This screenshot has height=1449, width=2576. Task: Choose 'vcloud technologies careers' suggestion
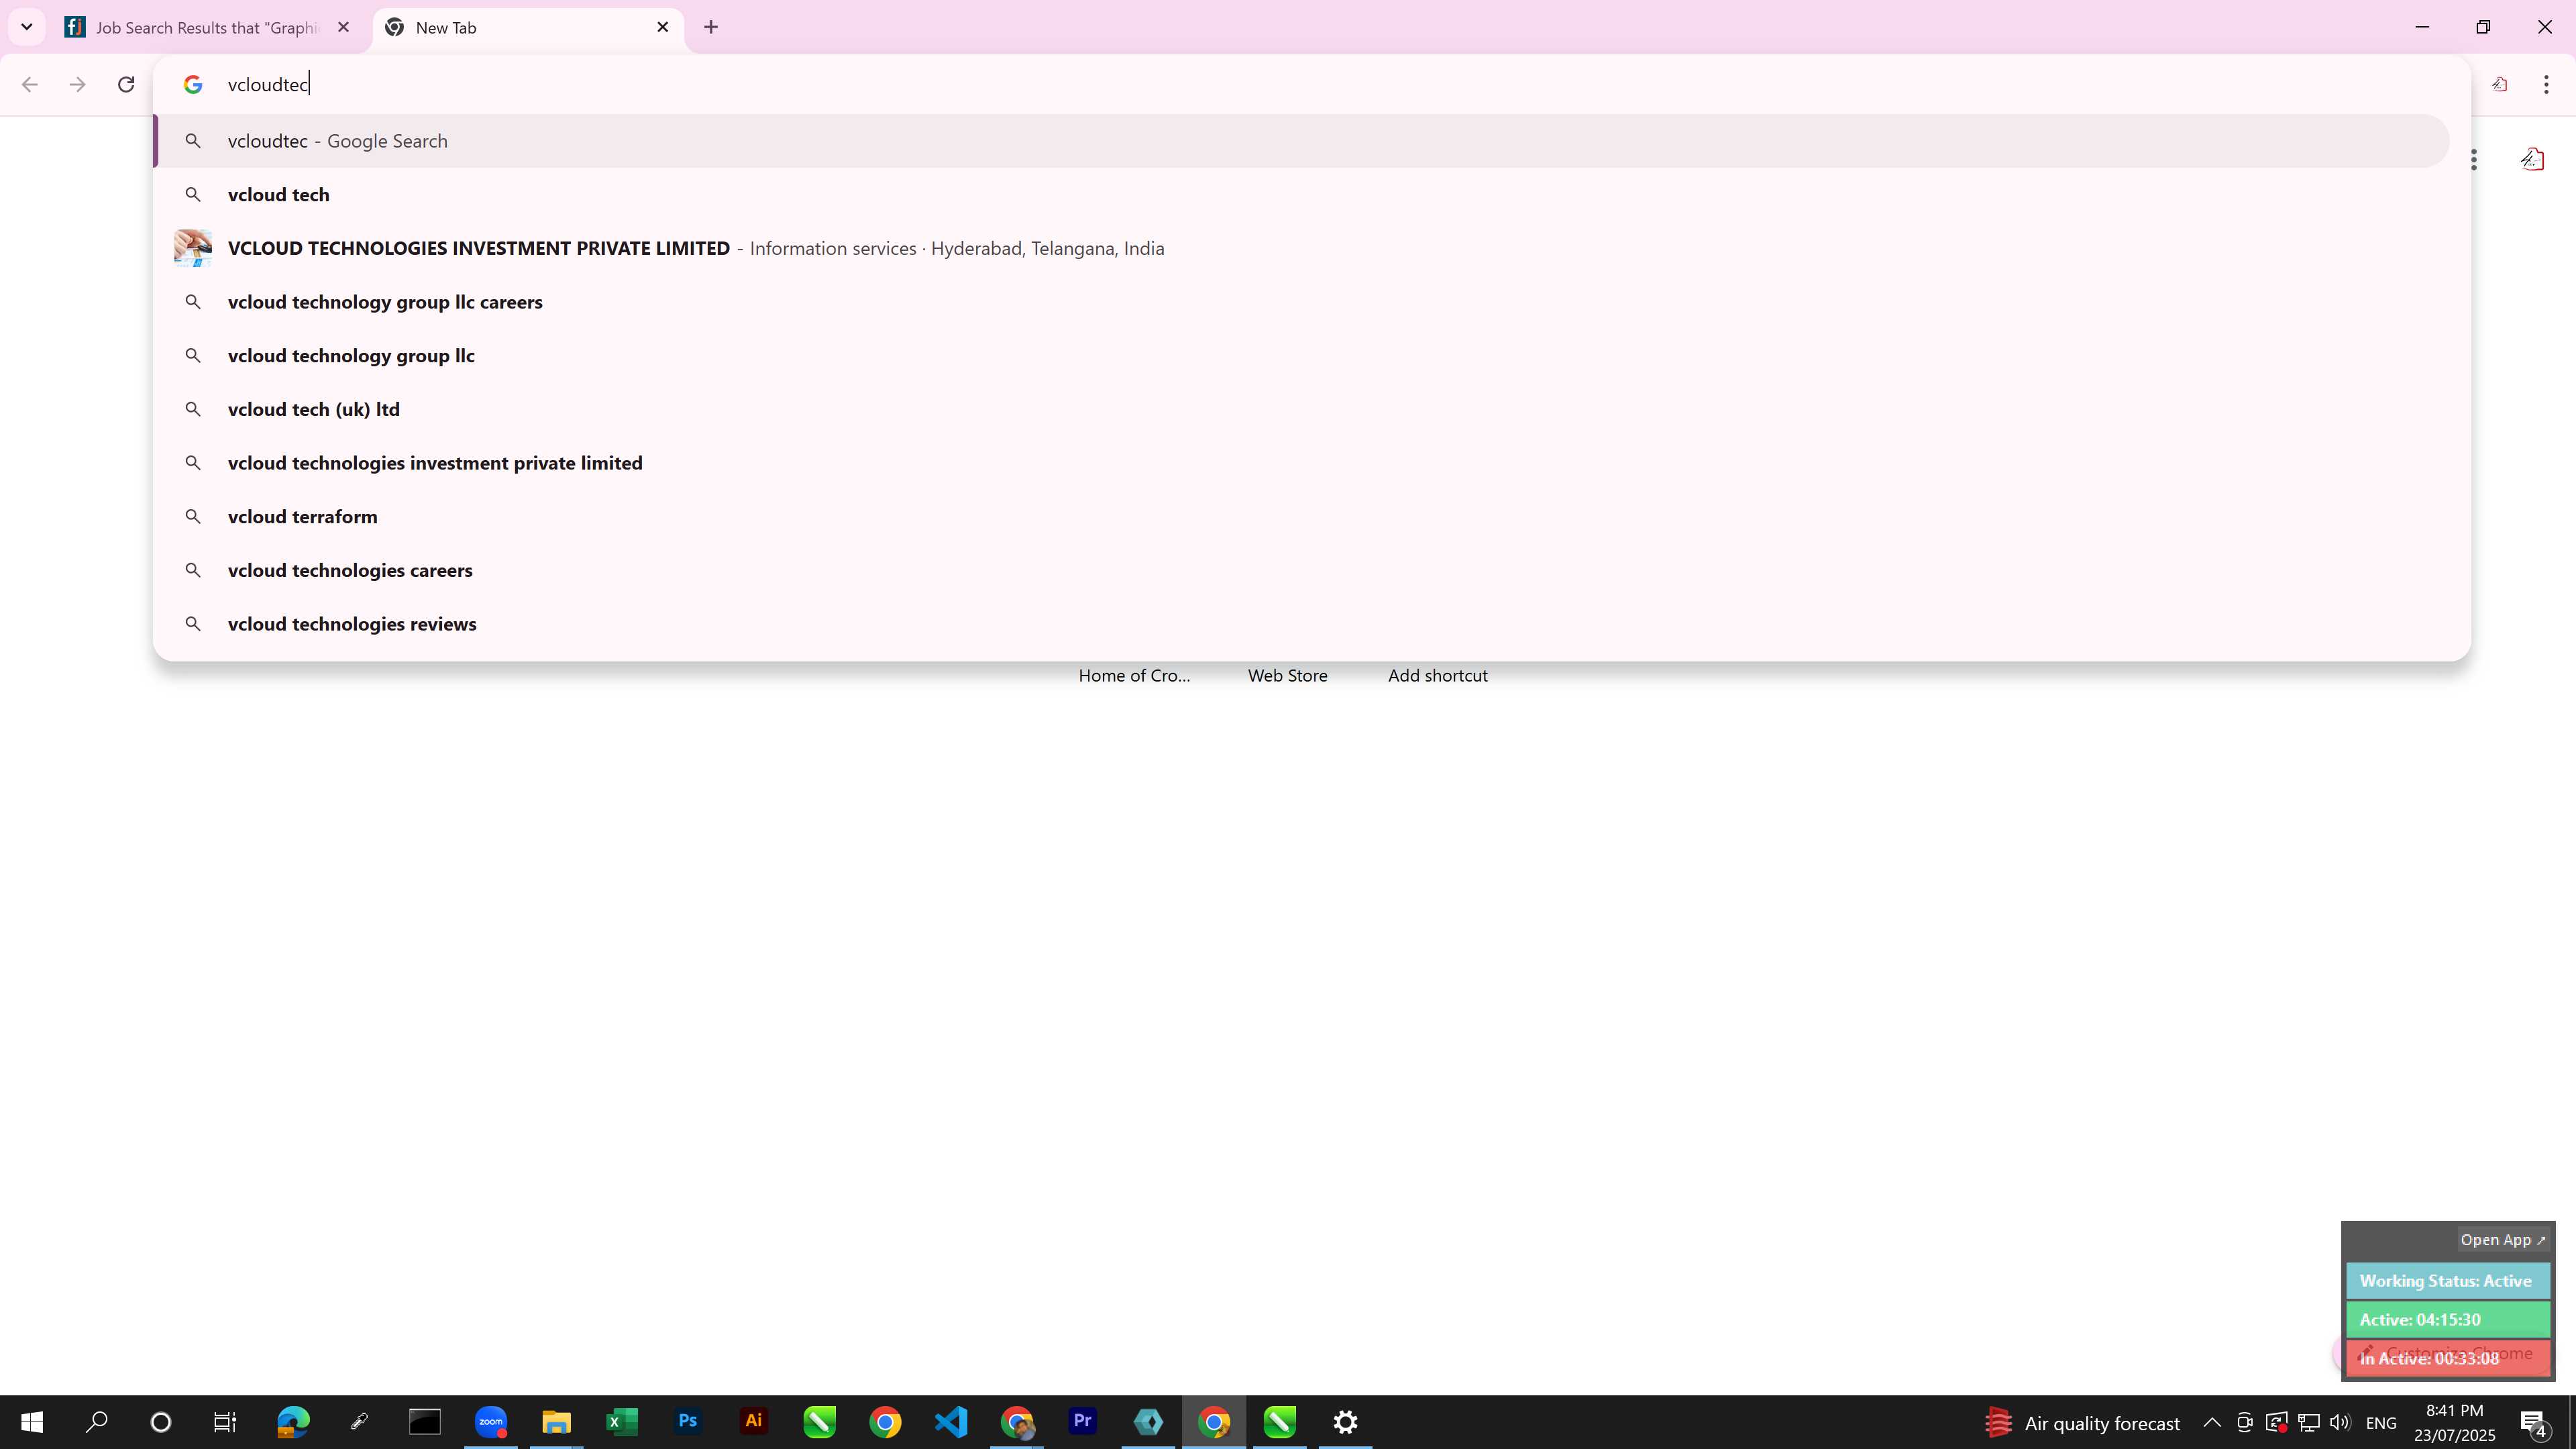click(x=1301, y=570)
